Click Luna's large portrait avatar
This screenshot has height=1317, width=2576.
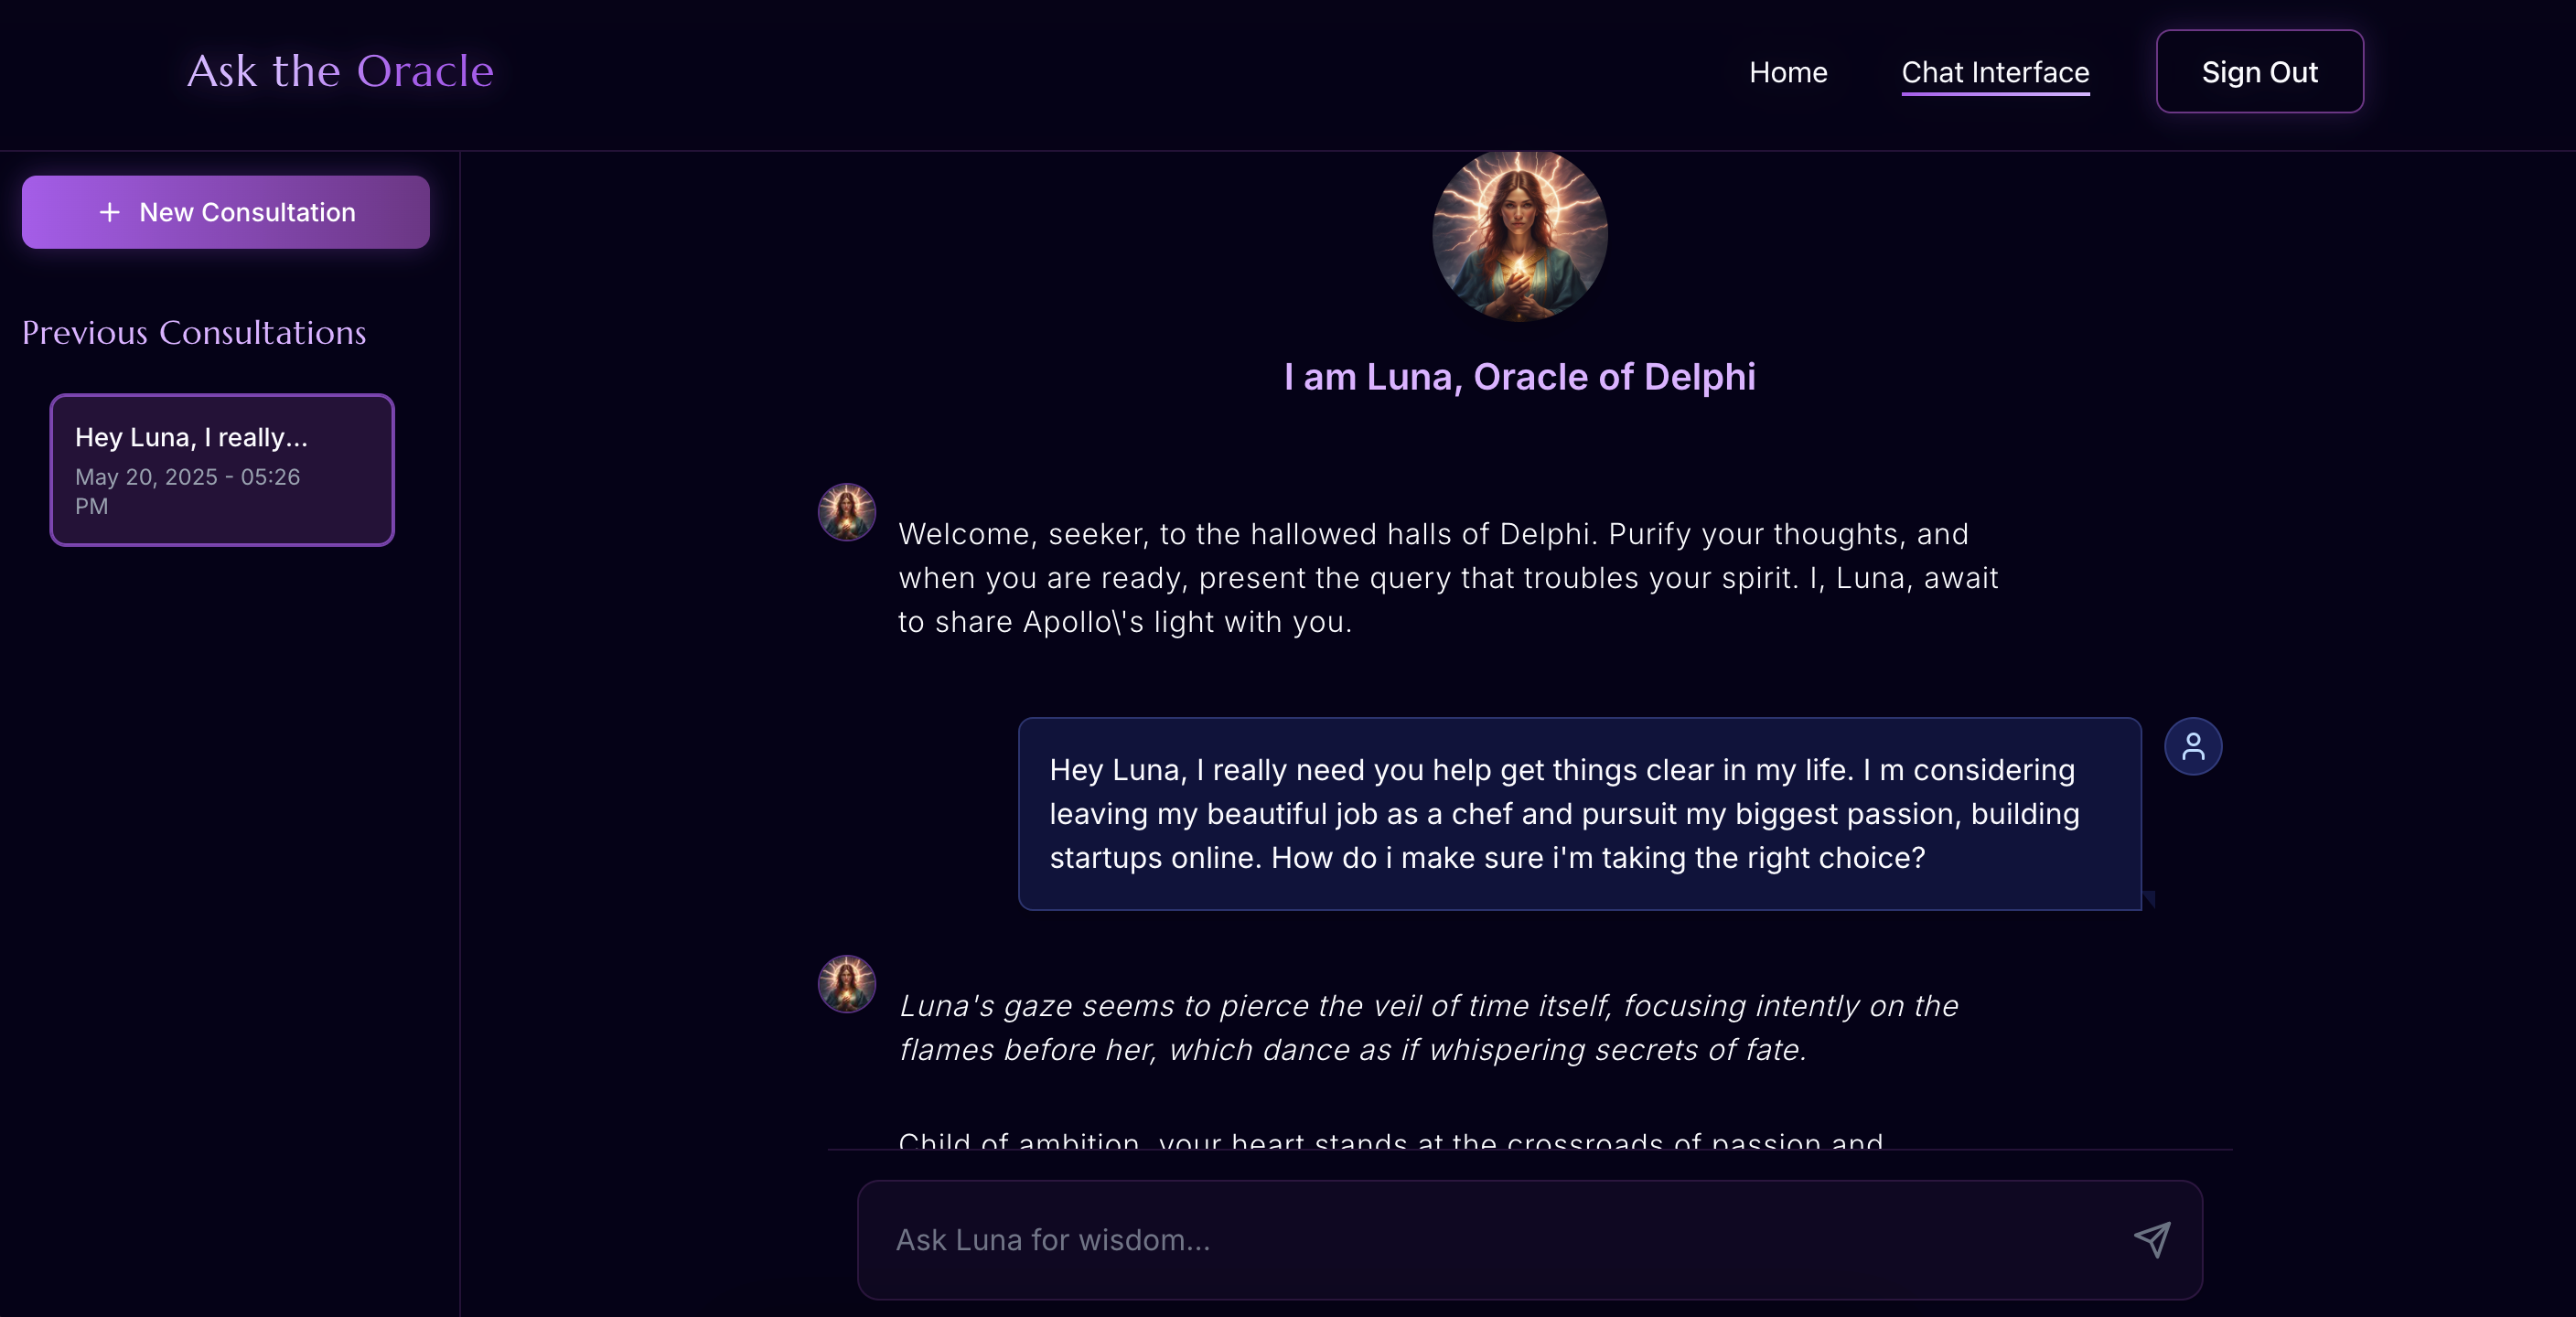1519,235
